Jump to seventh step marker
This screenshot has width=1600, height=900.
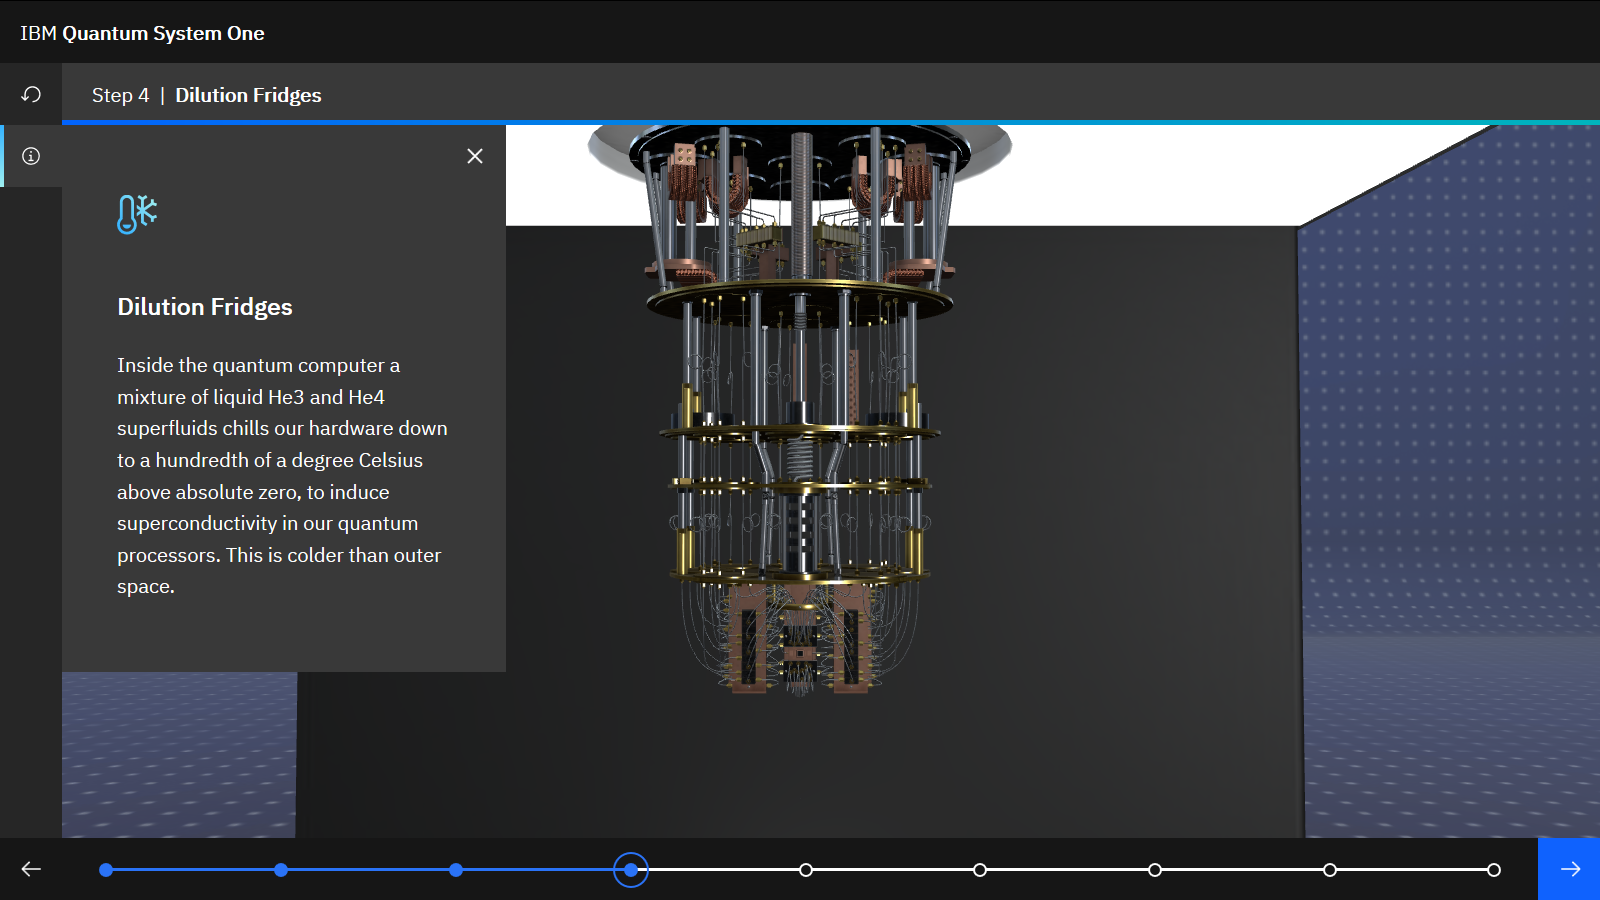[x=1155, y=870]
